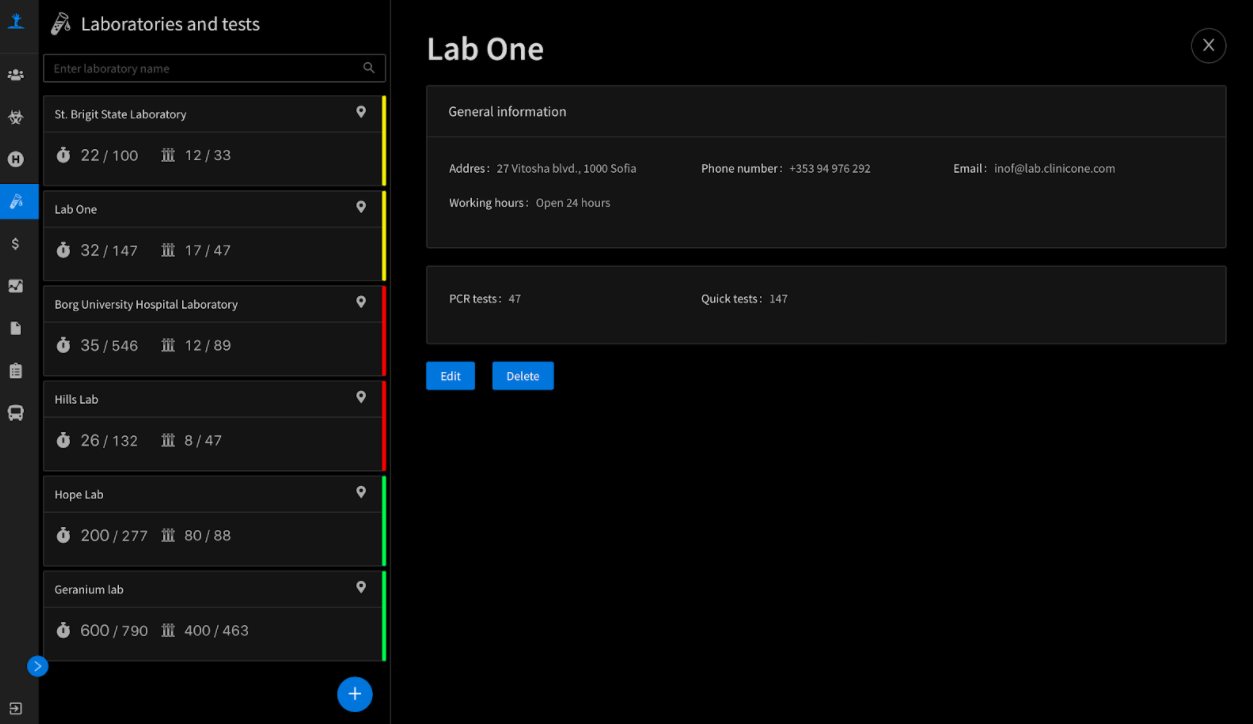Expand the sidebar with blue arrow

(37, 666)
